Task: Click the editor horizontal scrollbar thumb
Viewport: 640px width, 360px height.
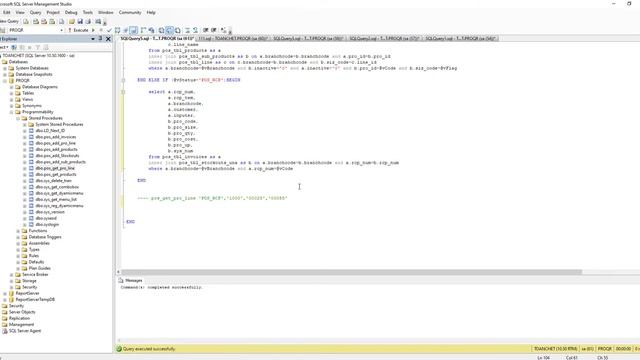Action: click(x=351, y=272)
